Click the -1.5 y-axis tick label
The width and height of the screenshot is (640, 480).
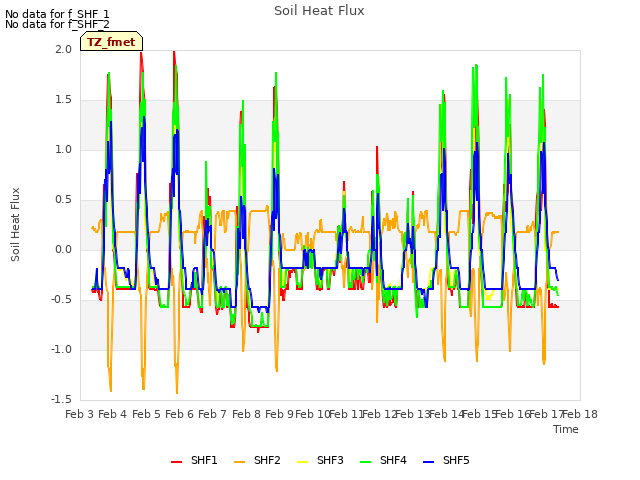tap(61, 400)
